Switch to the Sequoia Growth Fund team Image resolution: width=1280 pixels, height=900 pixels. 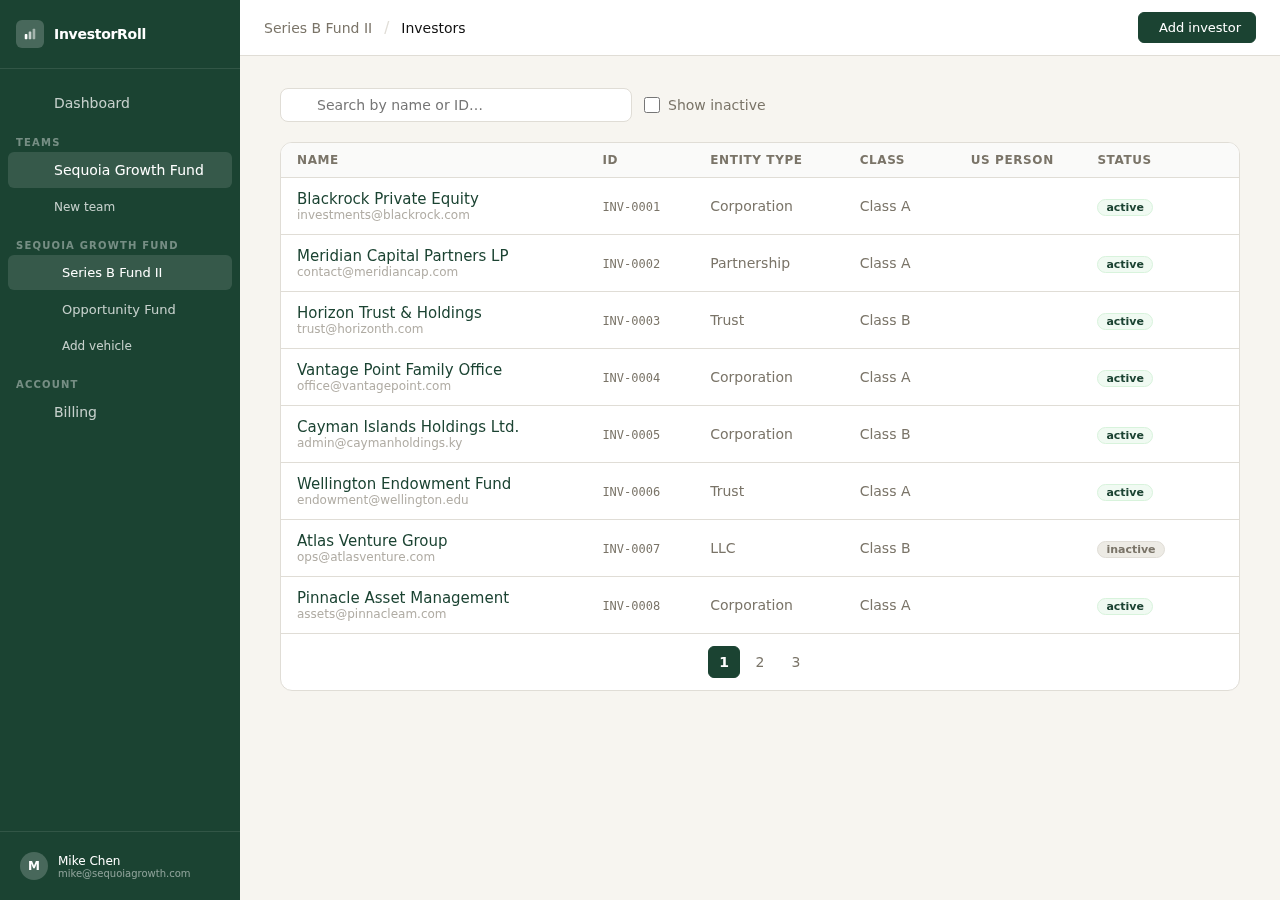click(x=128, y=170)
